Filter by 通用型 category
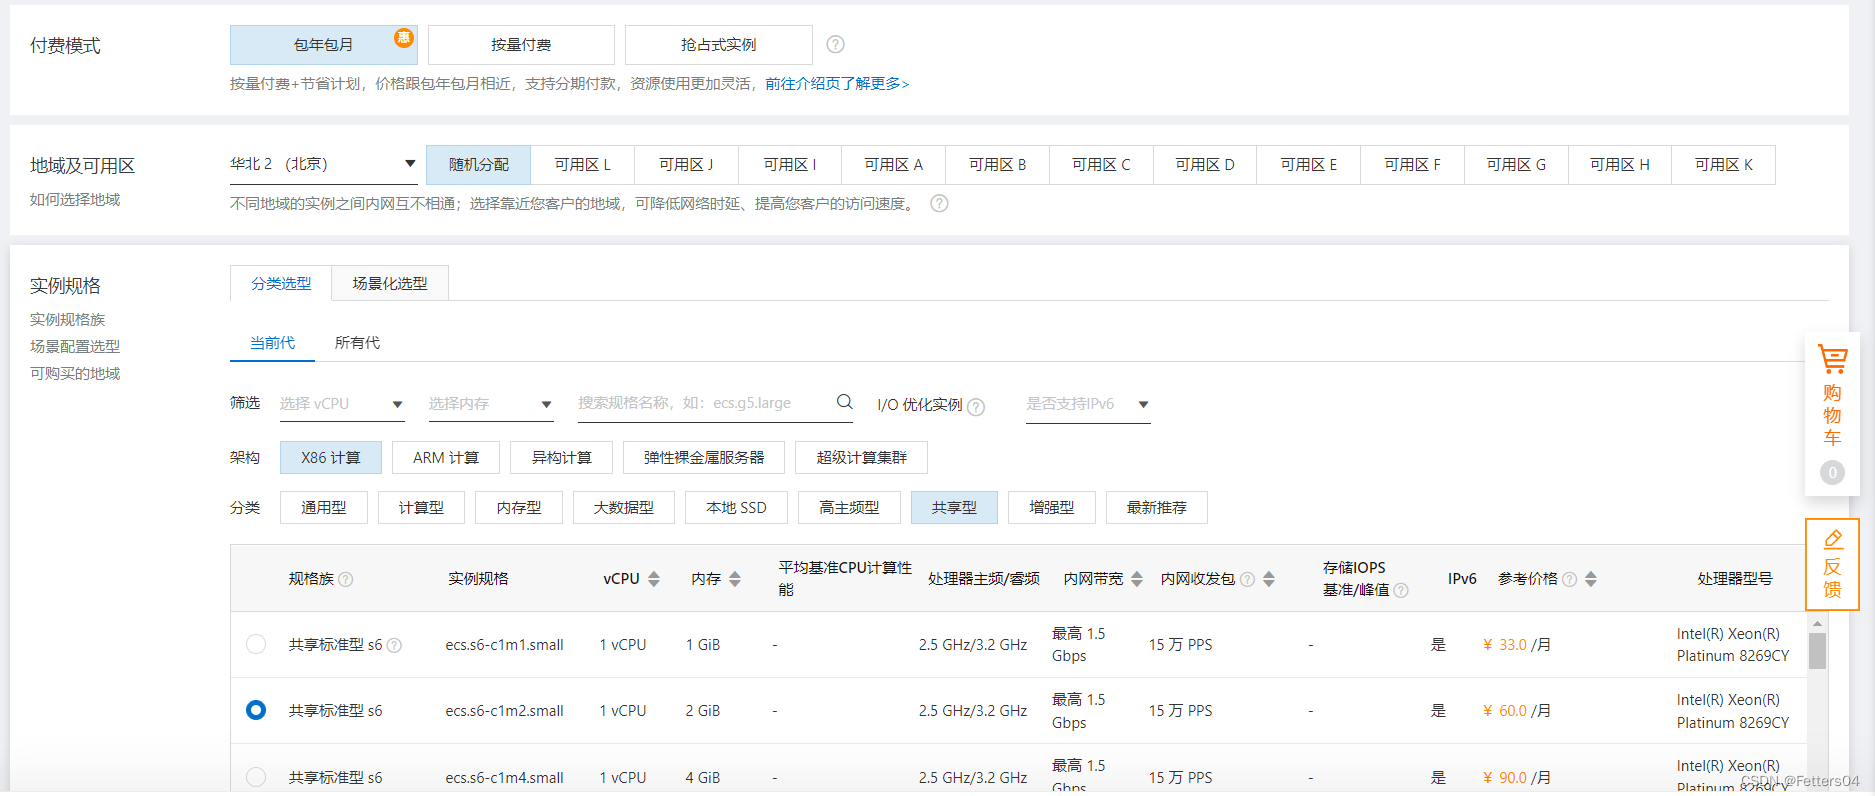 point(324,508)
